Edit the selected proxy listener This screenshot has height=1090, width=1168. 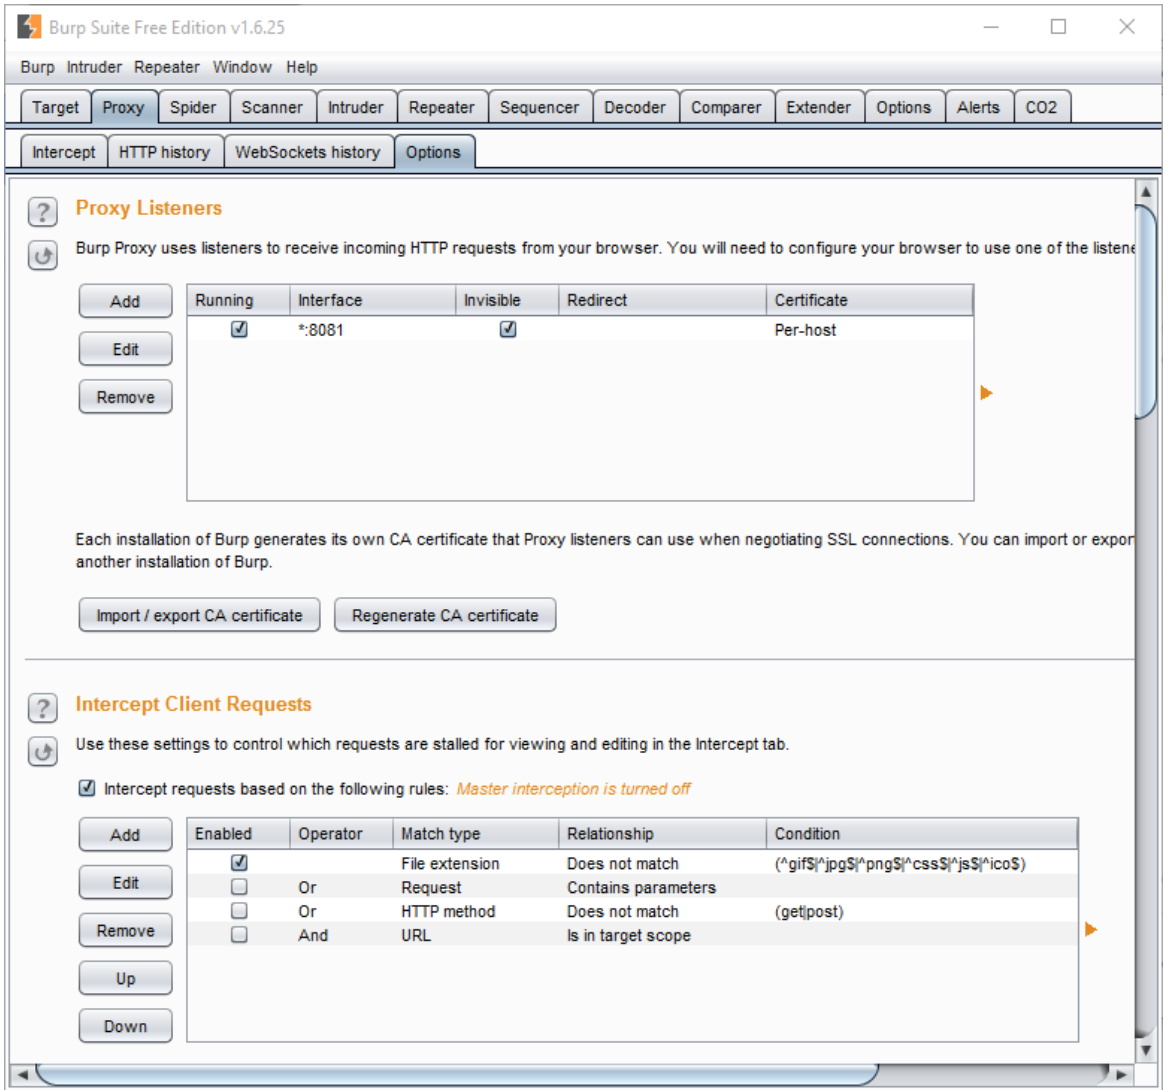pyautogui.click(x=125, y=349)
